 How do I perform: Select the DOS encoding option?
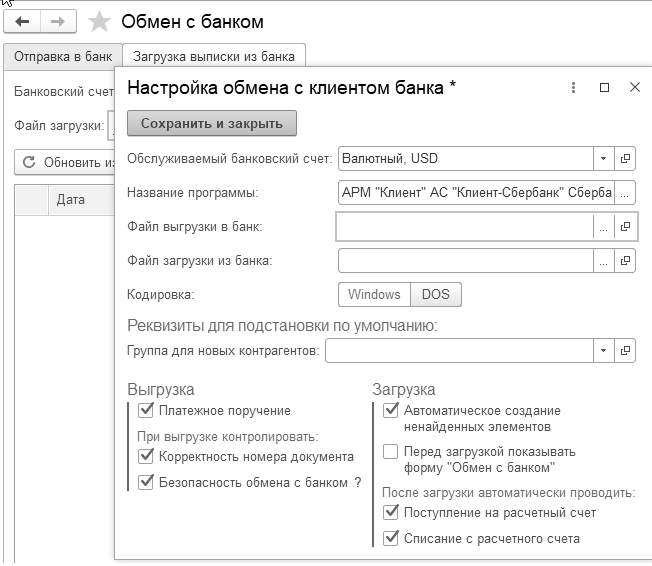click(x=436, y=294)
